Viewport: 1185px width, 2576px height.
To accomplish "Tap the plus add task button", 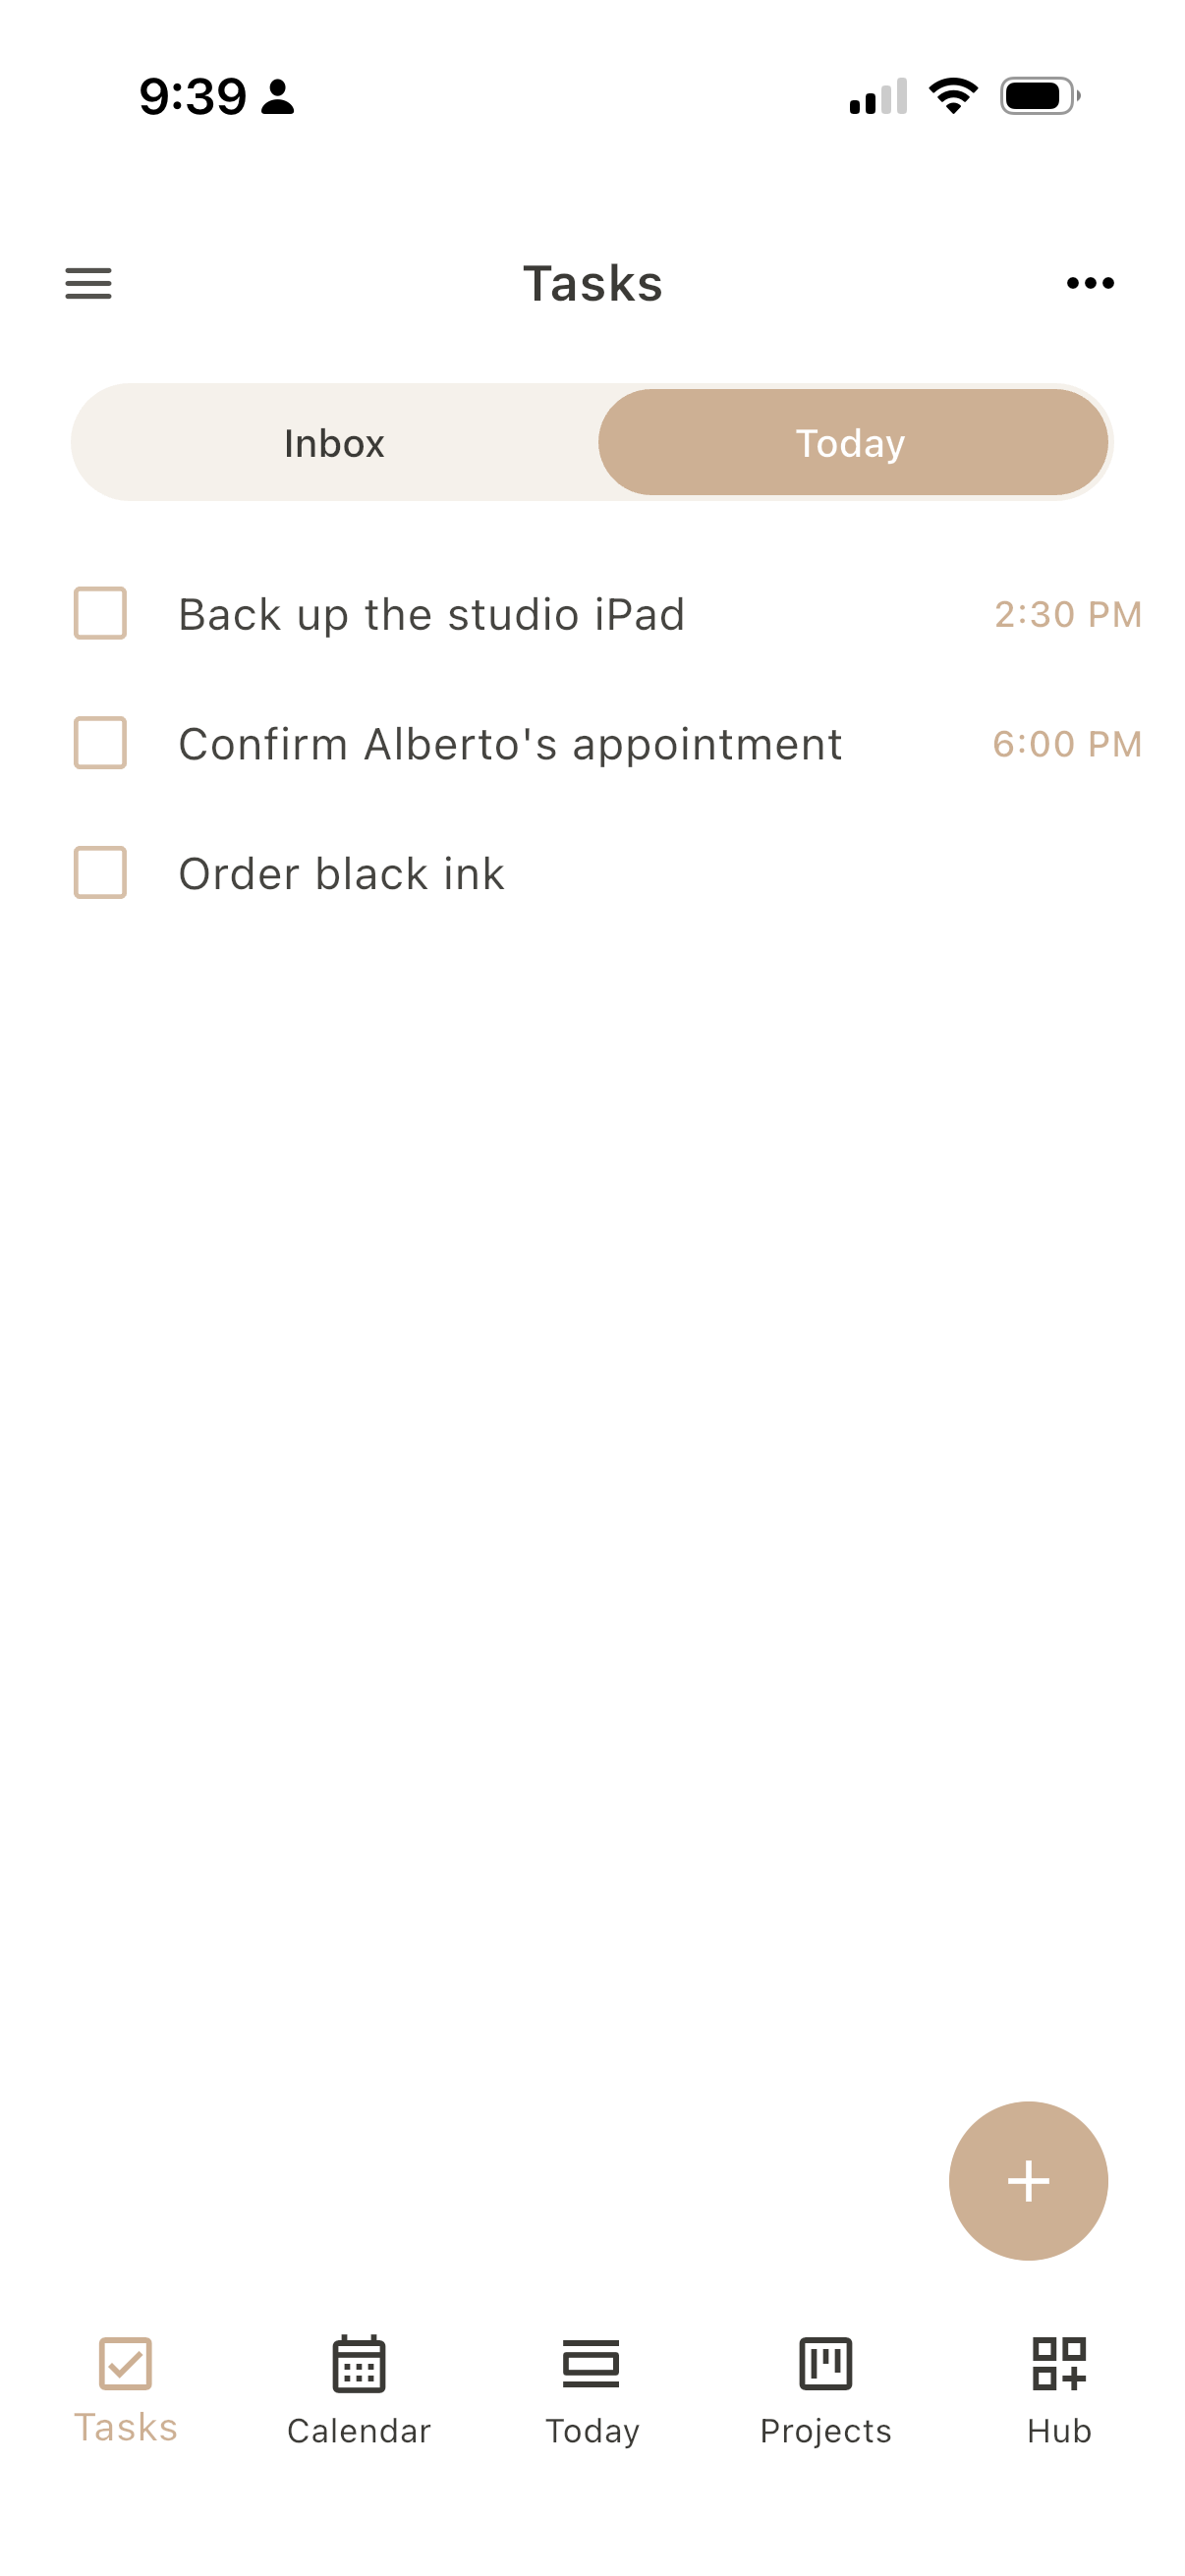I will (x=1028, y=2180).
